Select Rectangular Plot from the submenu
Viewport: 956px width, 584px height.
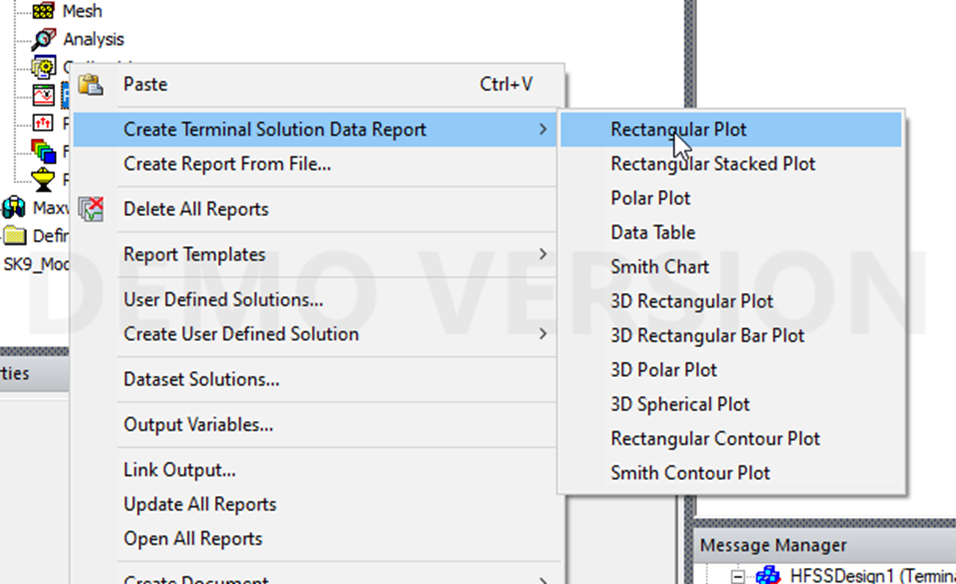pos(678,129)
